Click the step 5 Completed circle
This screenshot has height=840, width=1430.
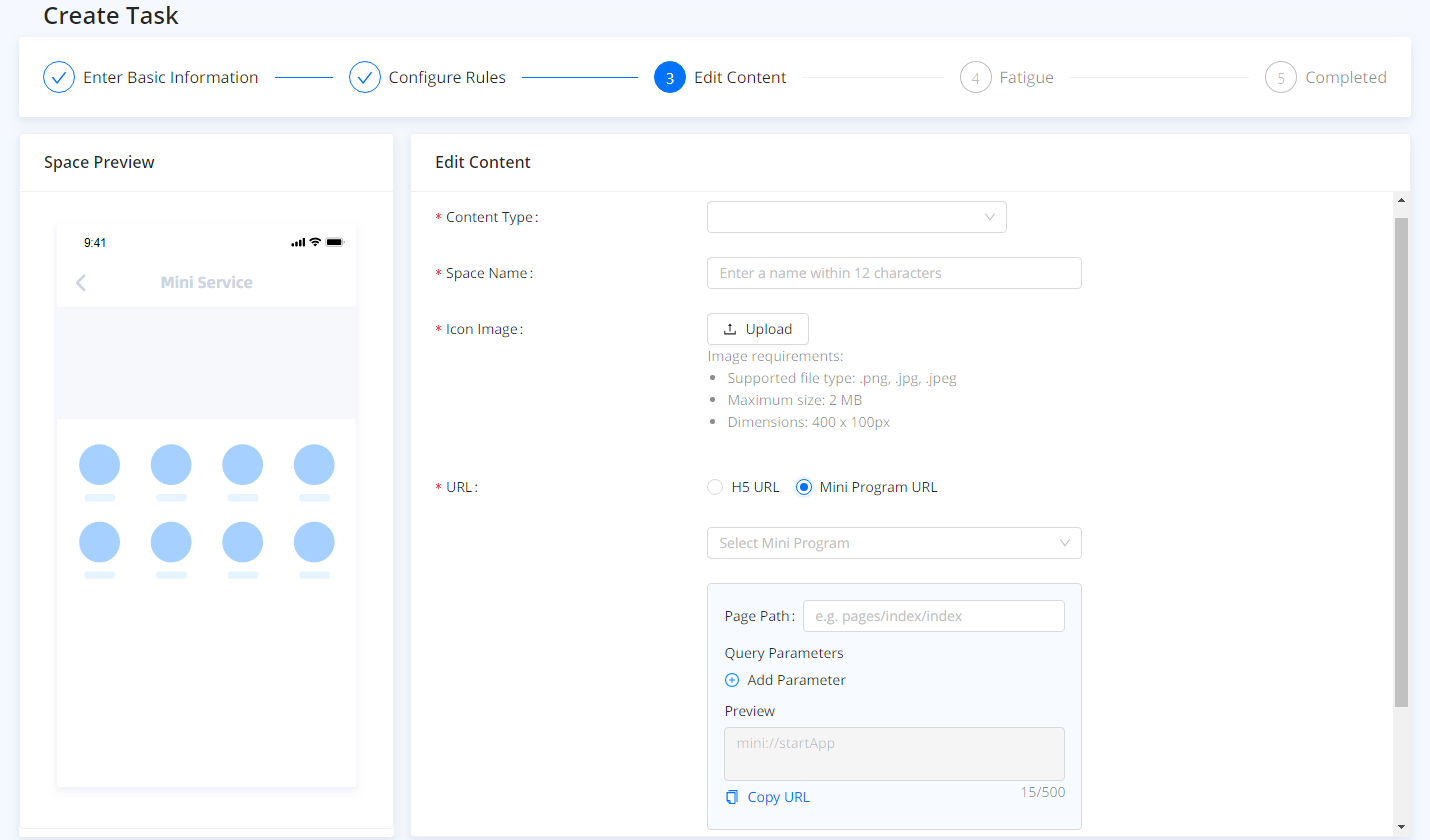[1280, 77]
